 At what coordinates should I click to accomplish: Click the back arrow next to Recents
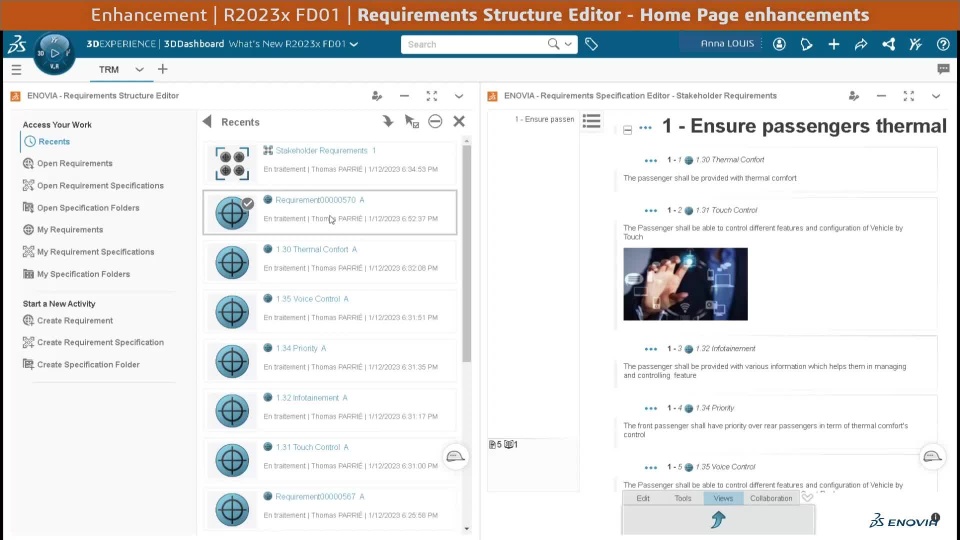pos(207,122)
